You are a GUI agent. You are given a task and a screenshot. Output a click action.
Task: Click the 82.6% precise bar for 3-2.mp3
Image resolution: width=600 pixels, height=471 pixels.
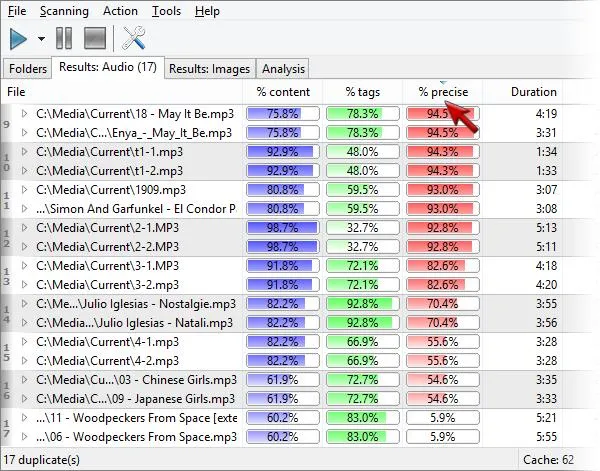pyautogui.click(x=443, y=285)
